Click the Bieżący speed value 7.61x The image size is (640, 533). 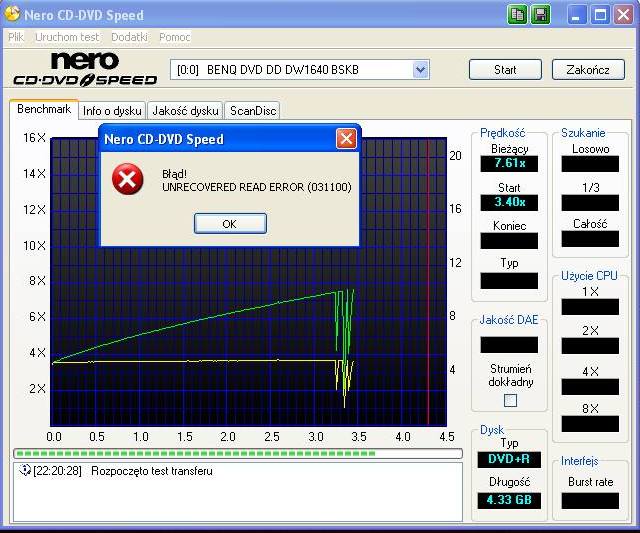509,163
